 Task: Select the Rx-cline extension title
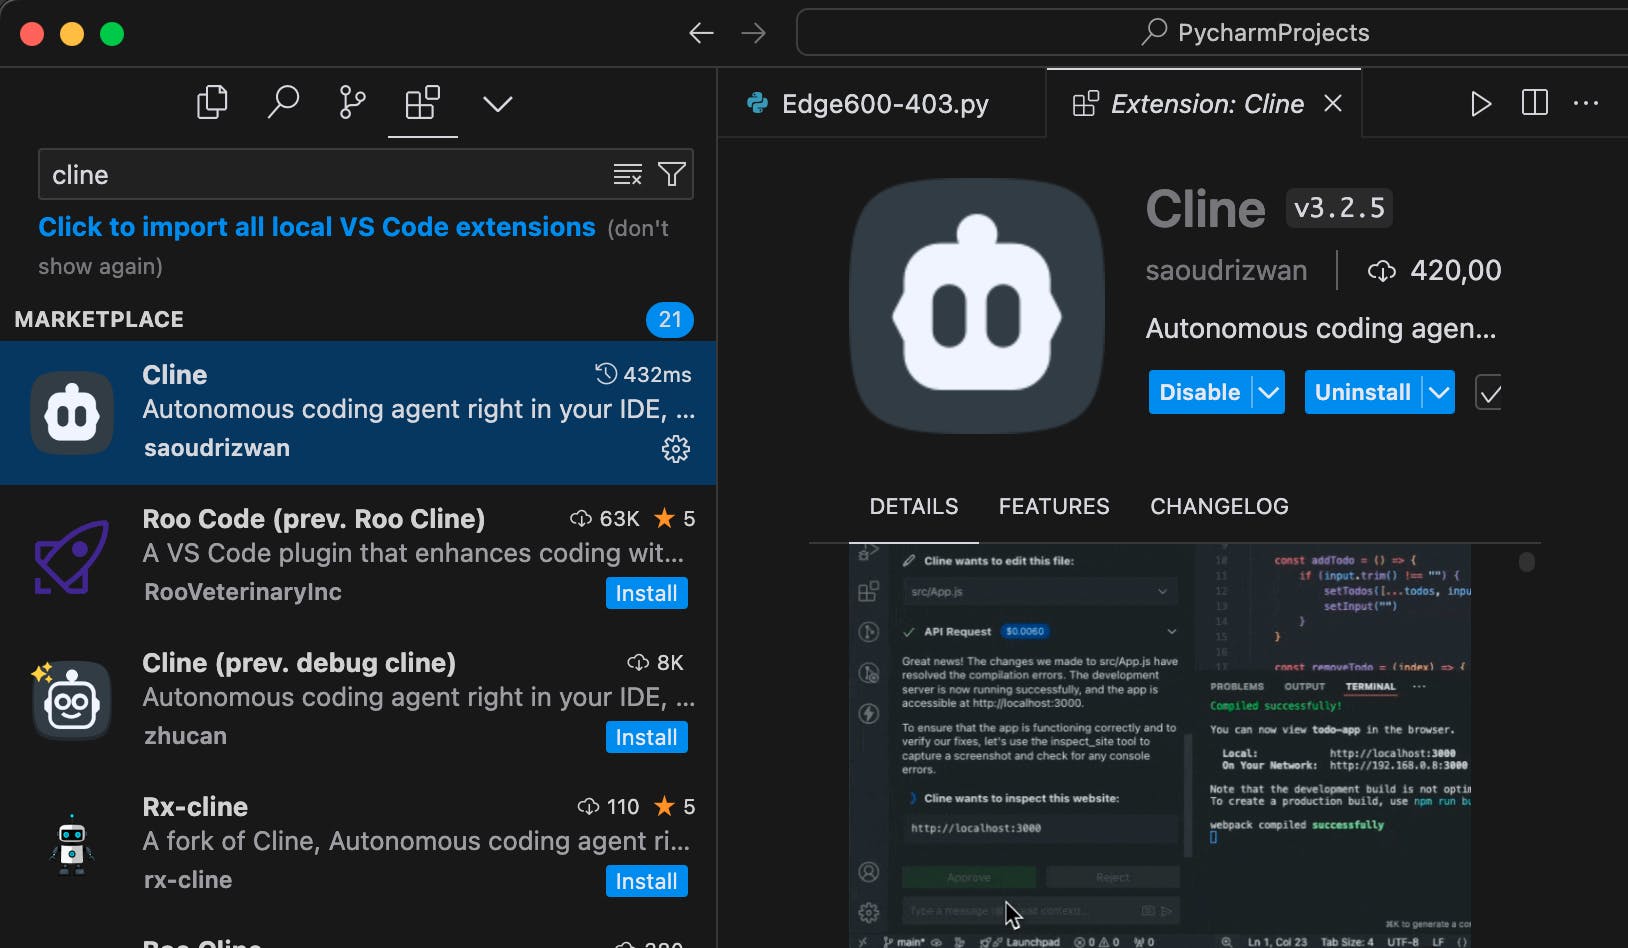[195, 807]
